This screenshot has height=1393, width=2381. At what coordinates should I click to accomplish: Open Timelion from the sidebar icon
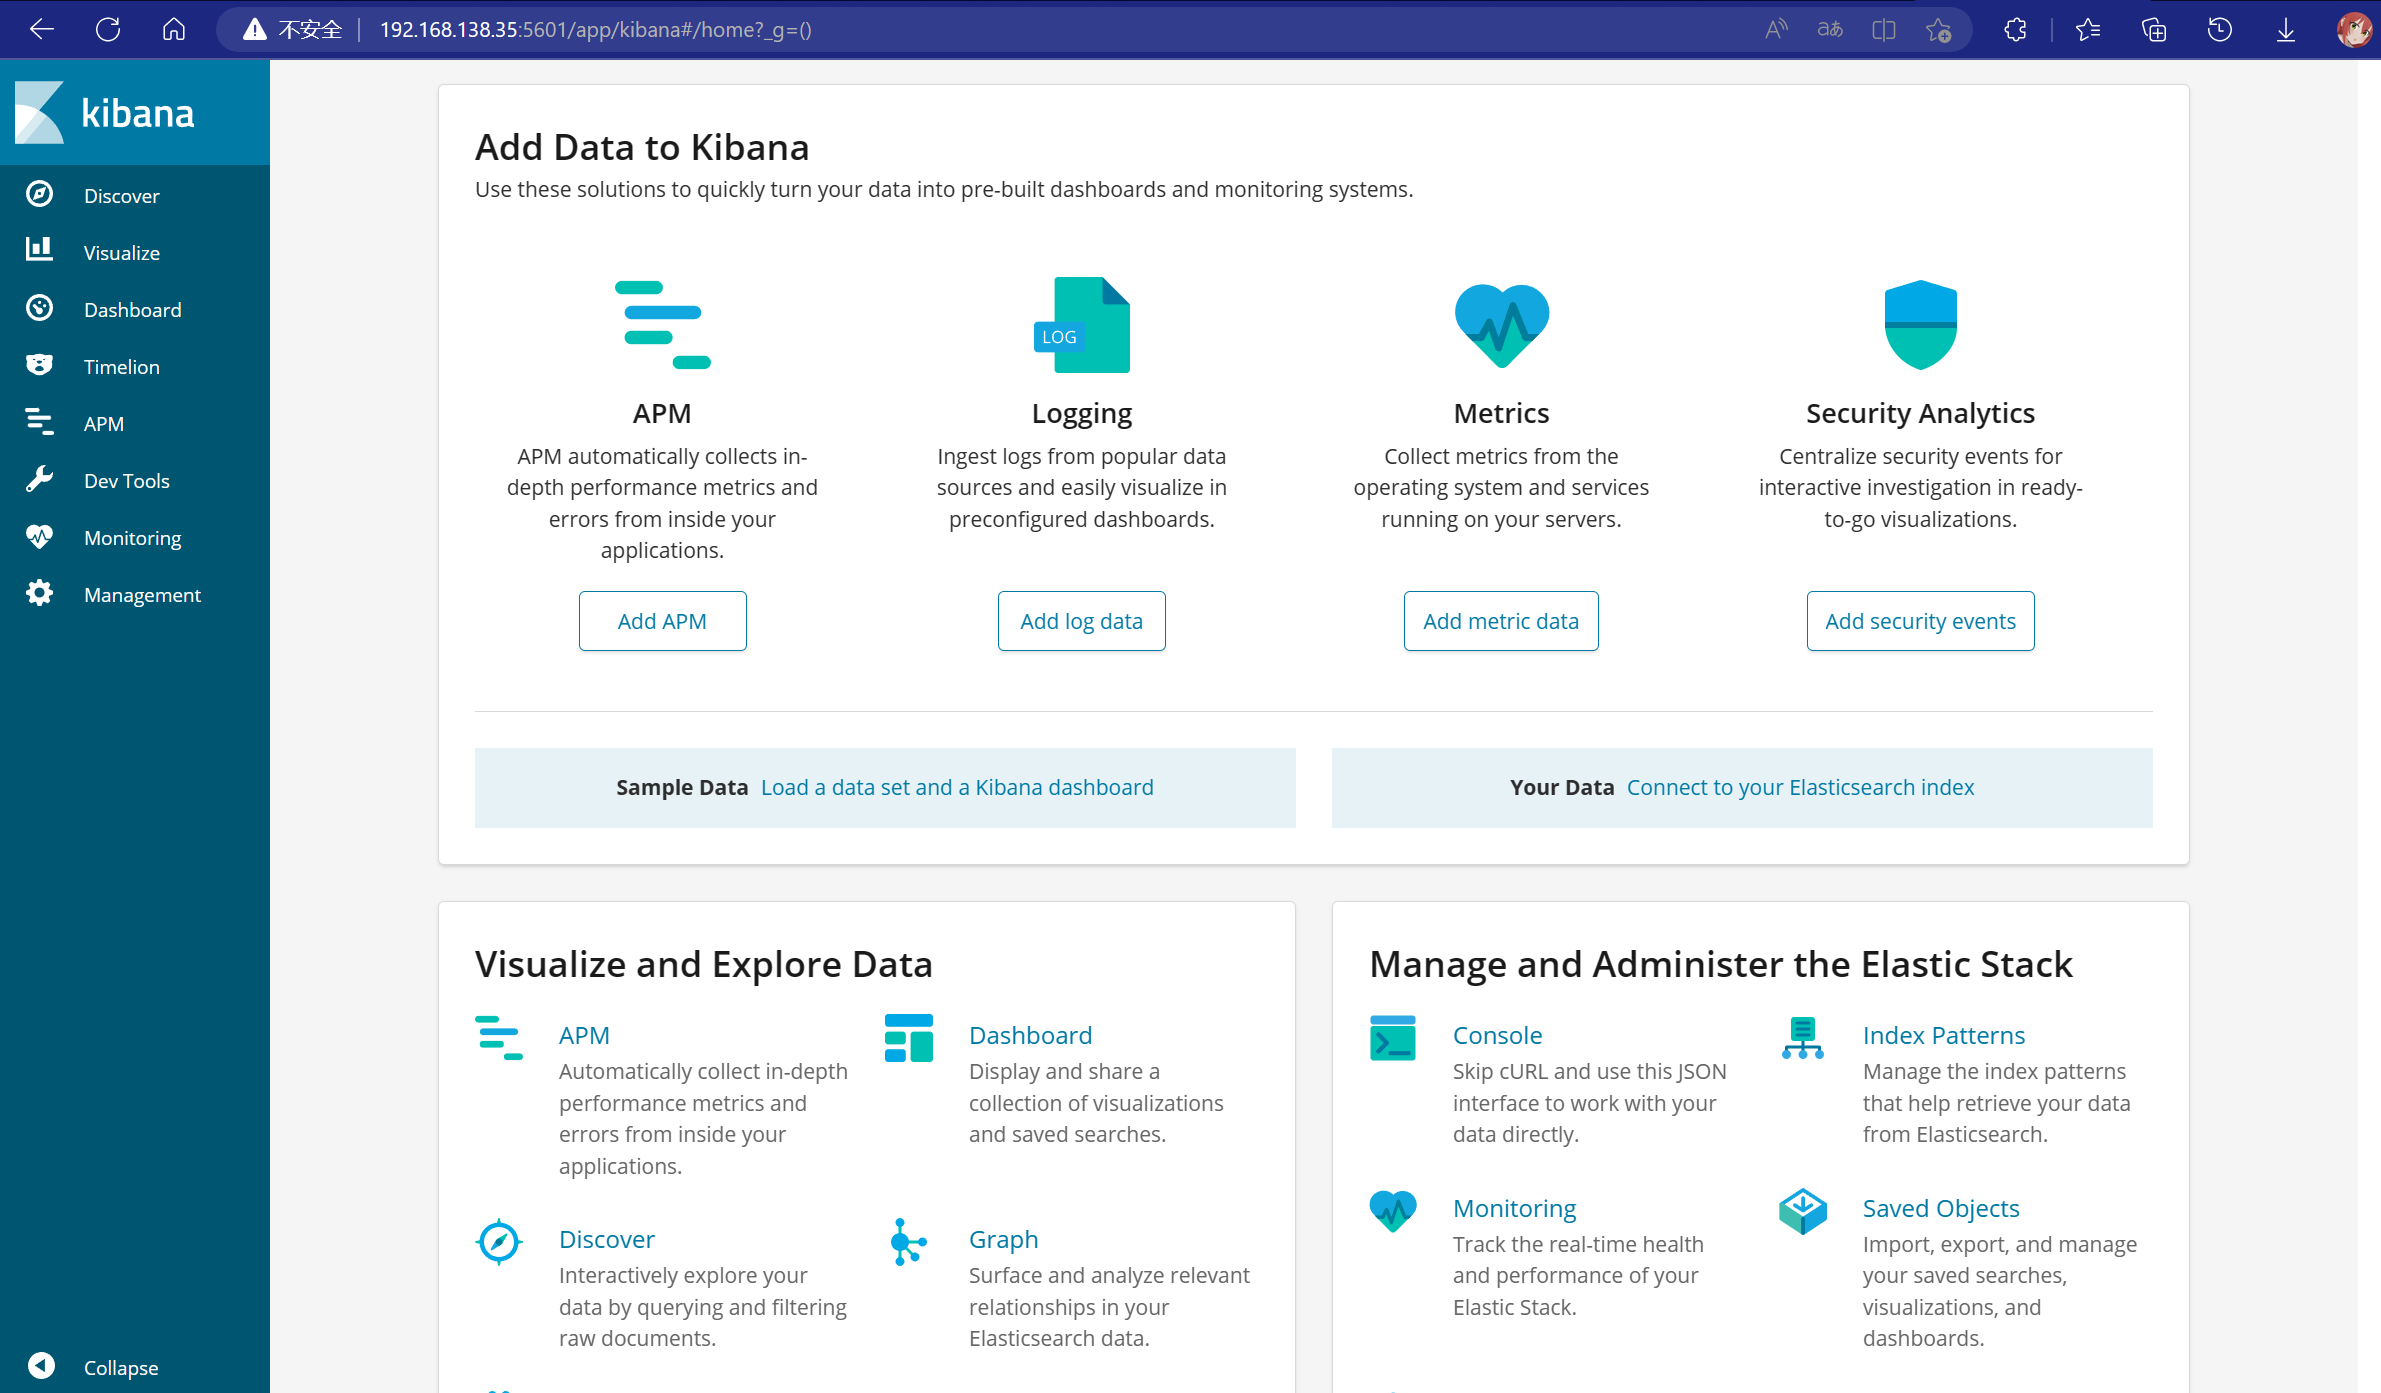tap(40, 365)
